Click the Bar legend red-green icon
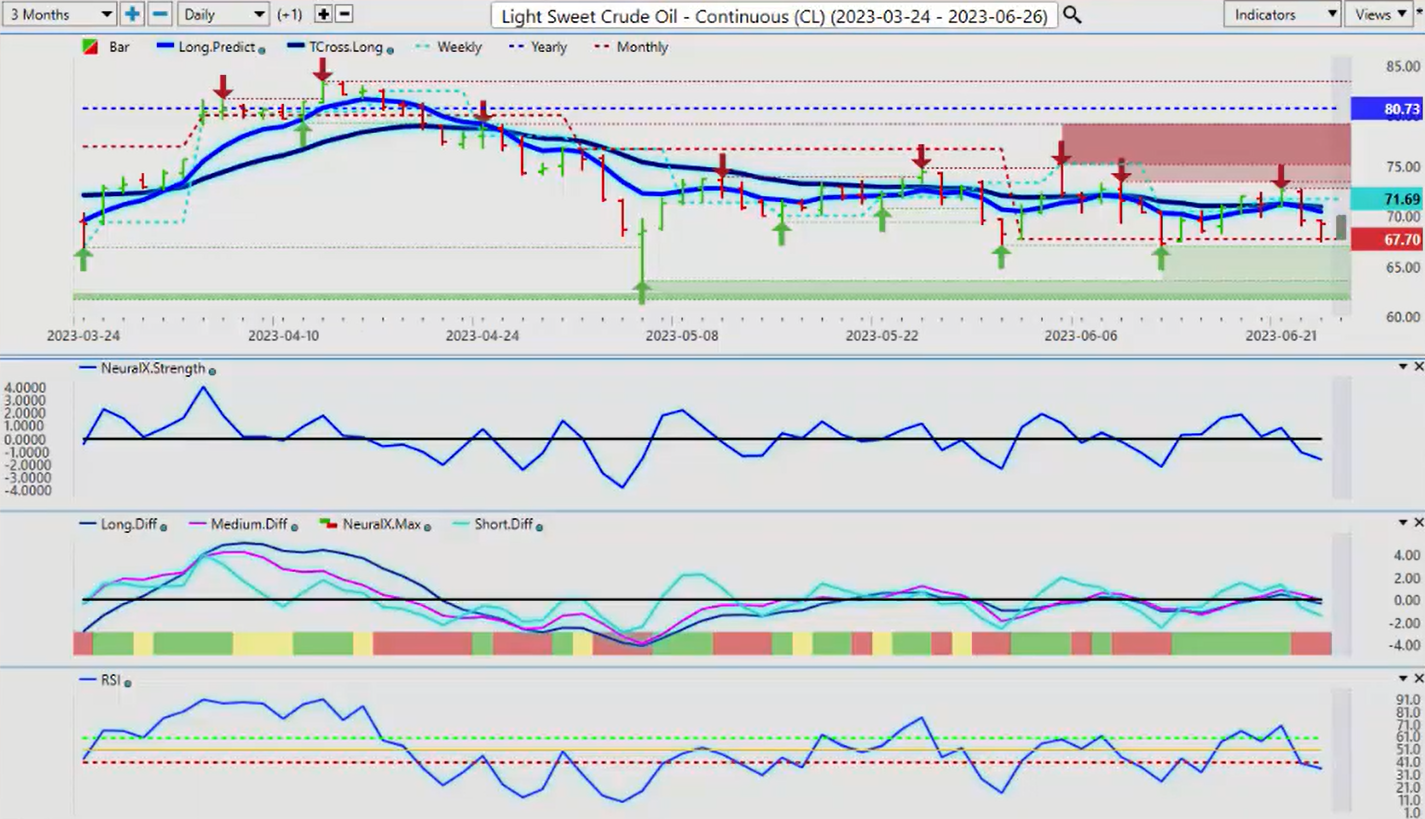The width and height of the screenshot is (1425, 819). [x=88, y=47]
